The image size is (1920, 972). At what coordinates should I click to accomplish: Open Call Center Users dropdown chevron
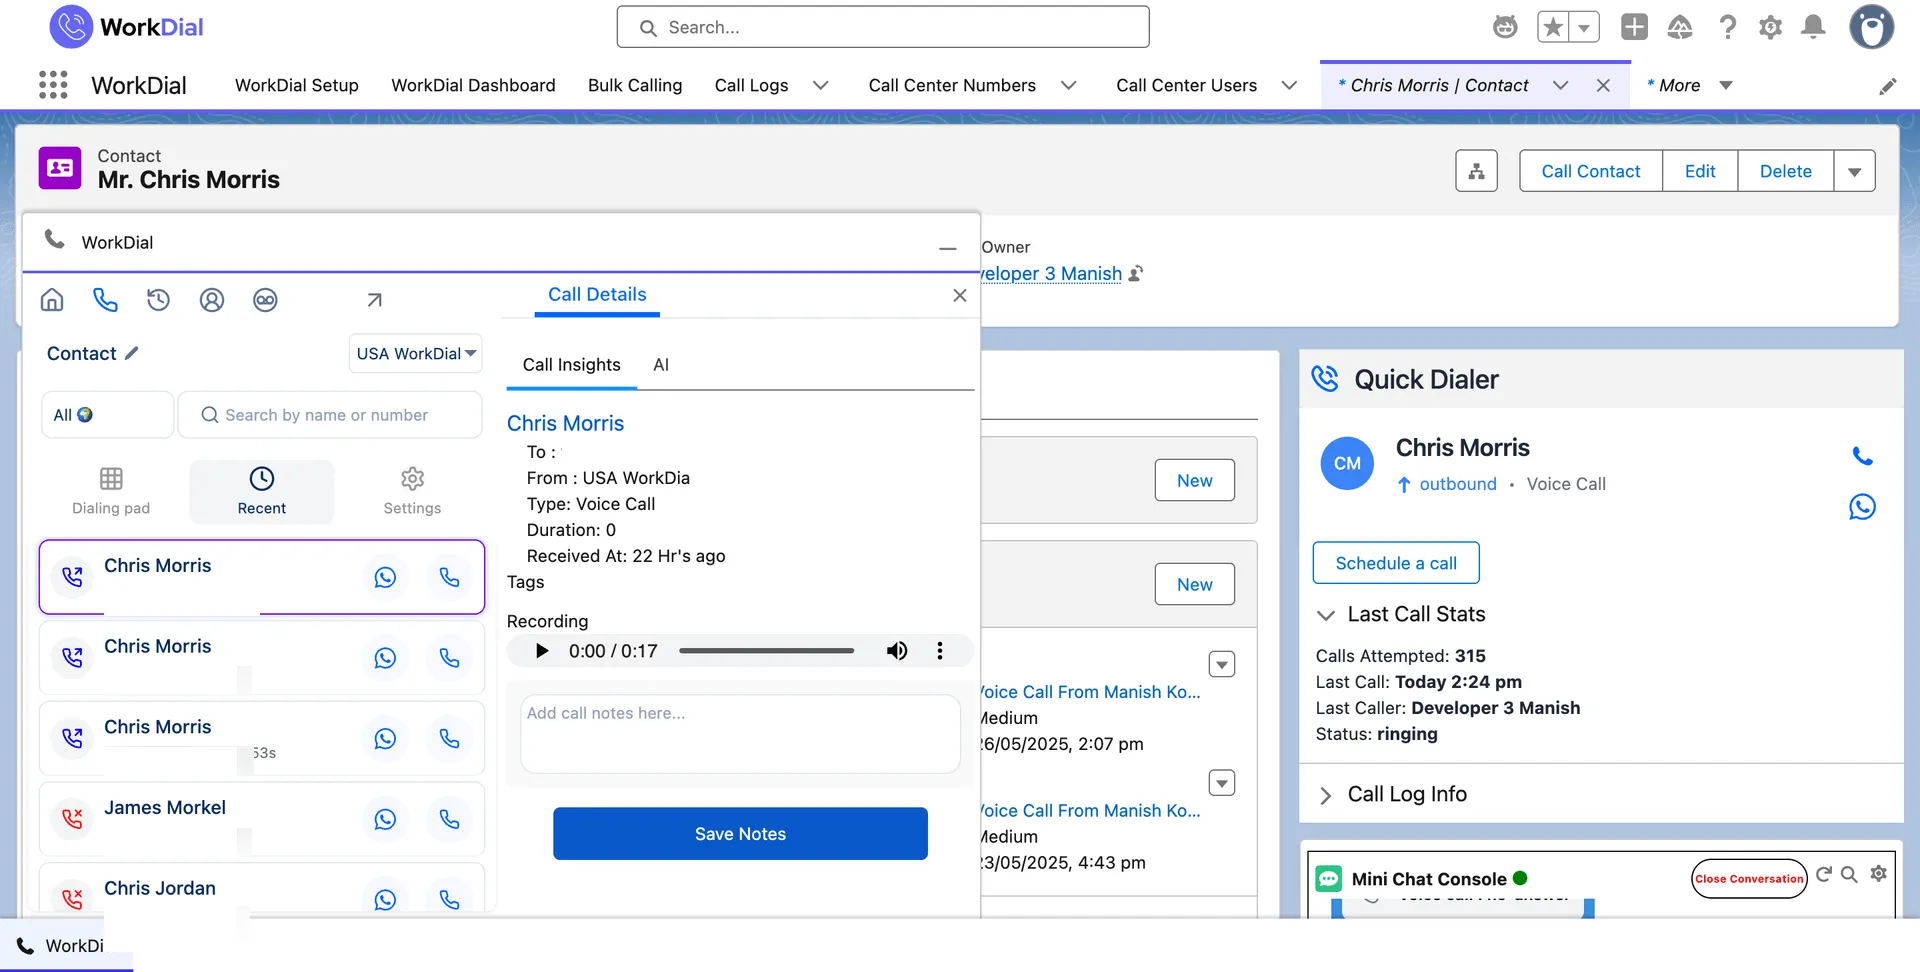click(x=1289, y=86)
